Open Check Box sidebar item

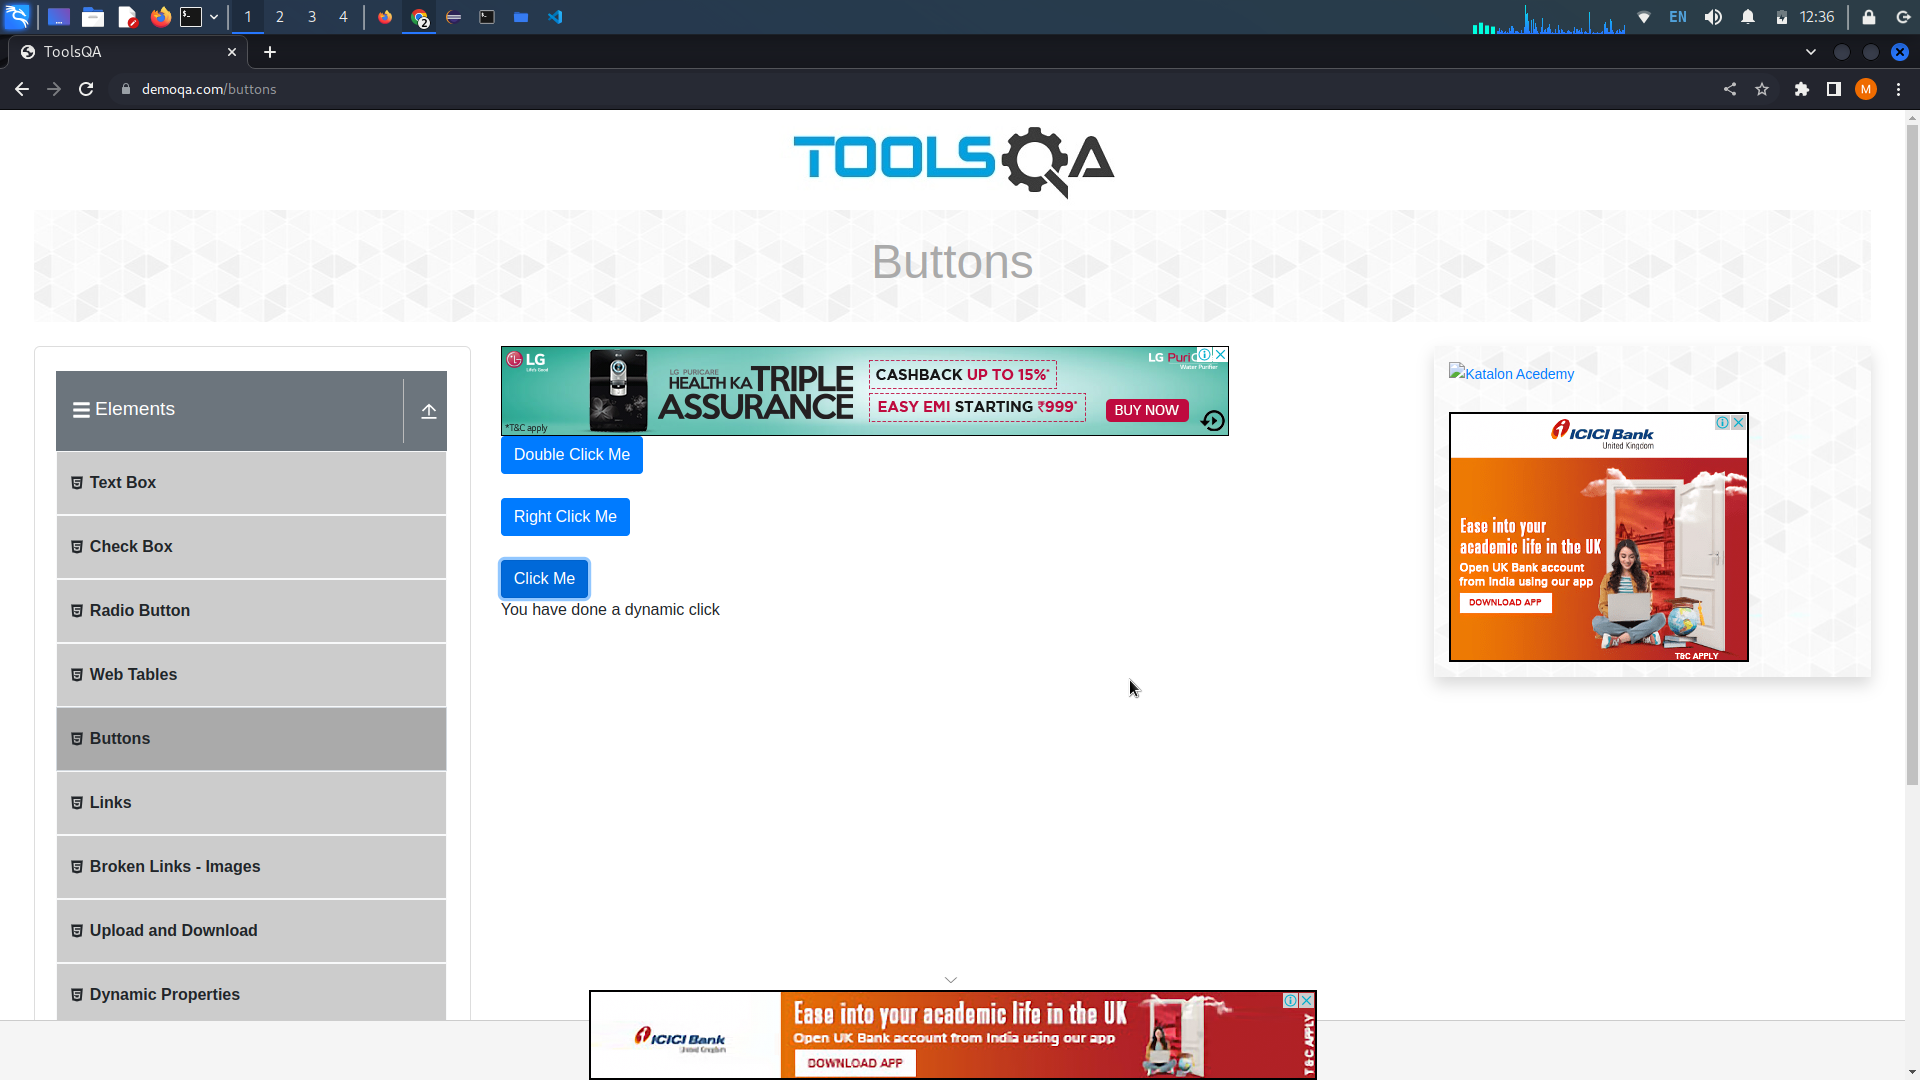click(x=131, y=546)
